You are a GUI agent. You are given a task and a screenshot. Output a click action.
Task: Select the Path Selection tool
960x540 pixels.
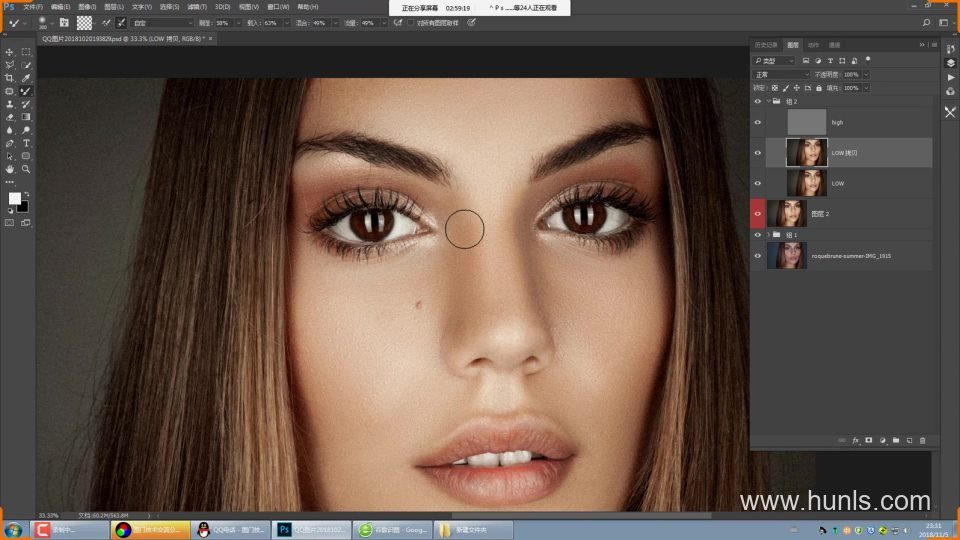tap(9, 156)
